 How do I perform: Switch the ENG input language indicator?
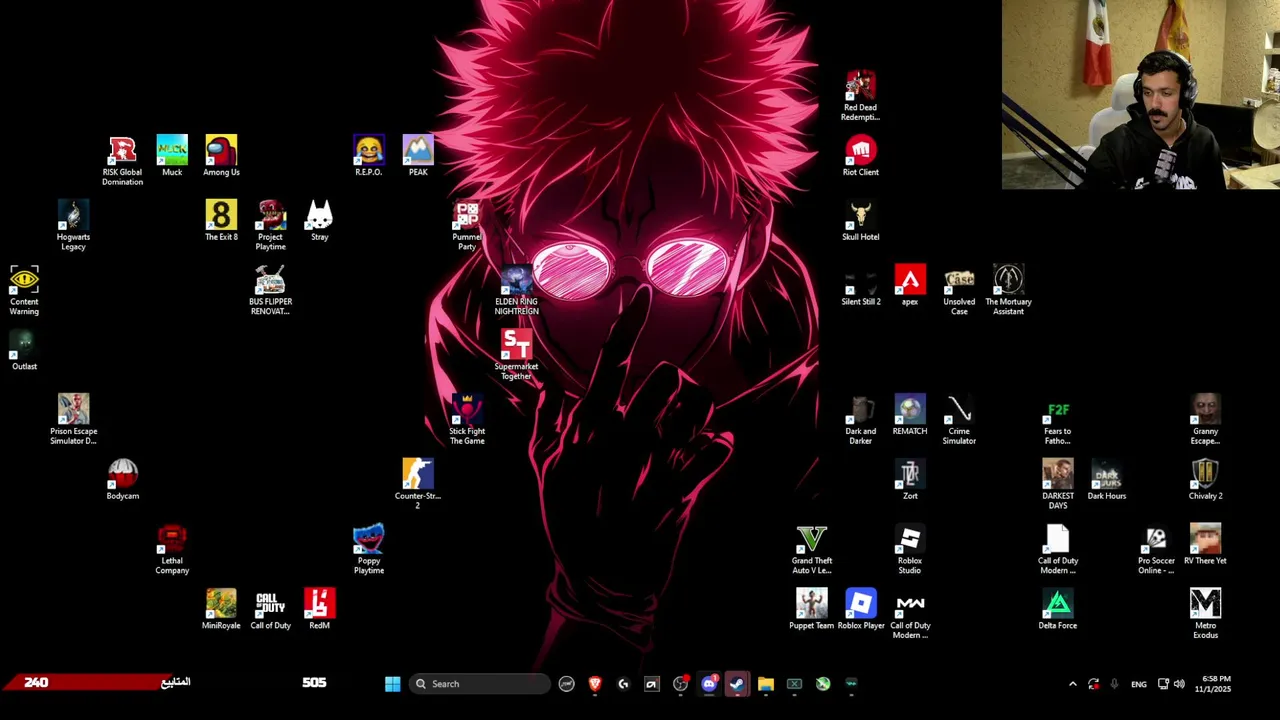[x=1139, y=685]
